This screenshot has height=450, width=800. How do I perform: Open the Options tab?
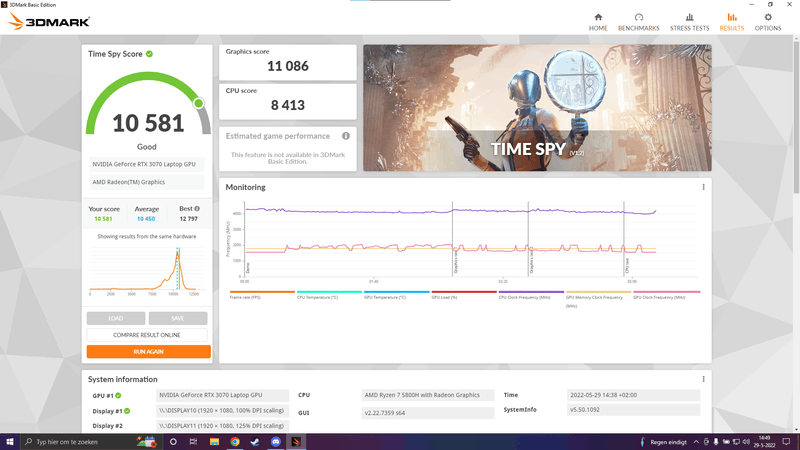[x=768, y=22]
